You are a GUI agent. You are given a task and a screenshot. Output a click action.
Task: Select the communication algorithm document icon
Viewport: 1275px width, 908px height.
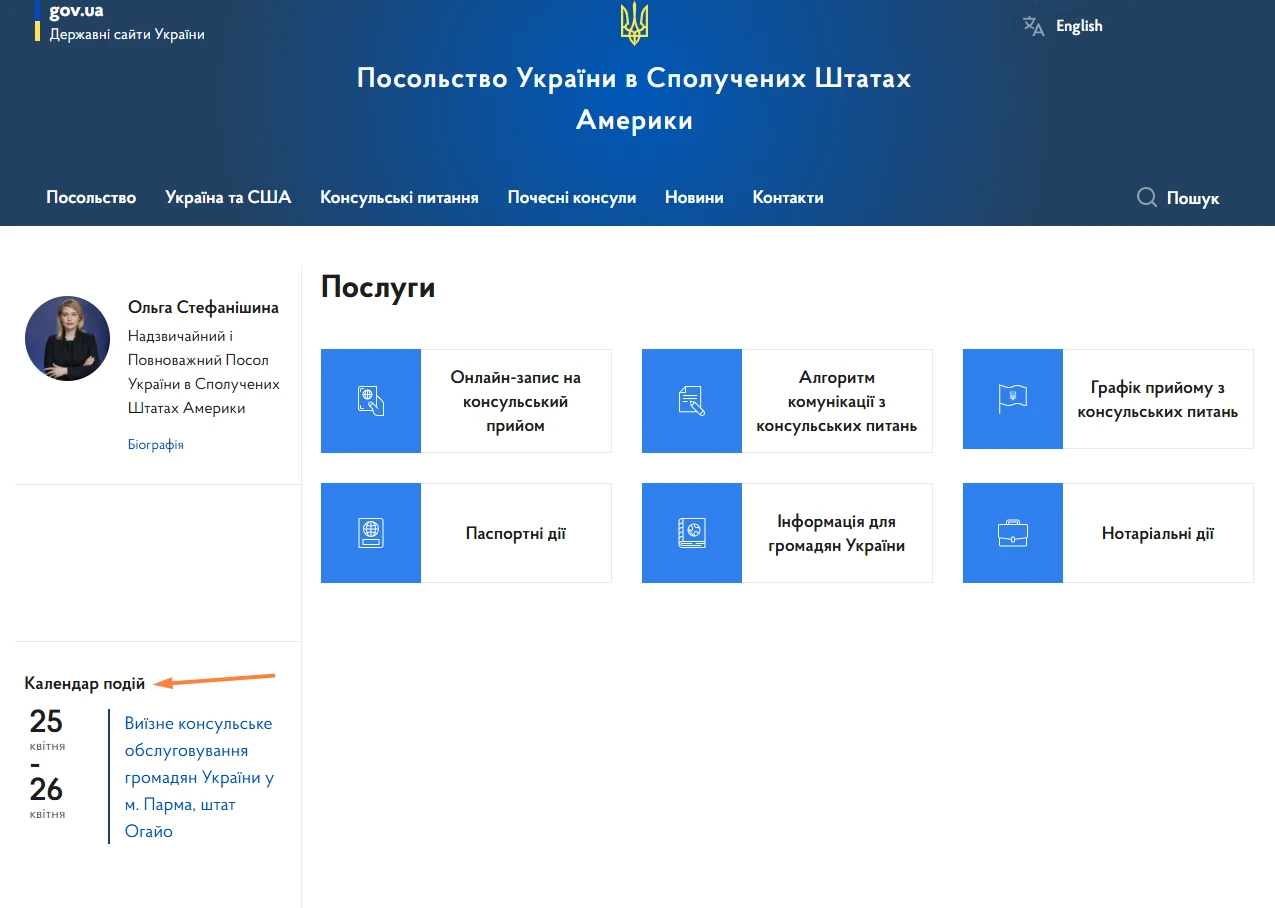click(x=691, y=400)
